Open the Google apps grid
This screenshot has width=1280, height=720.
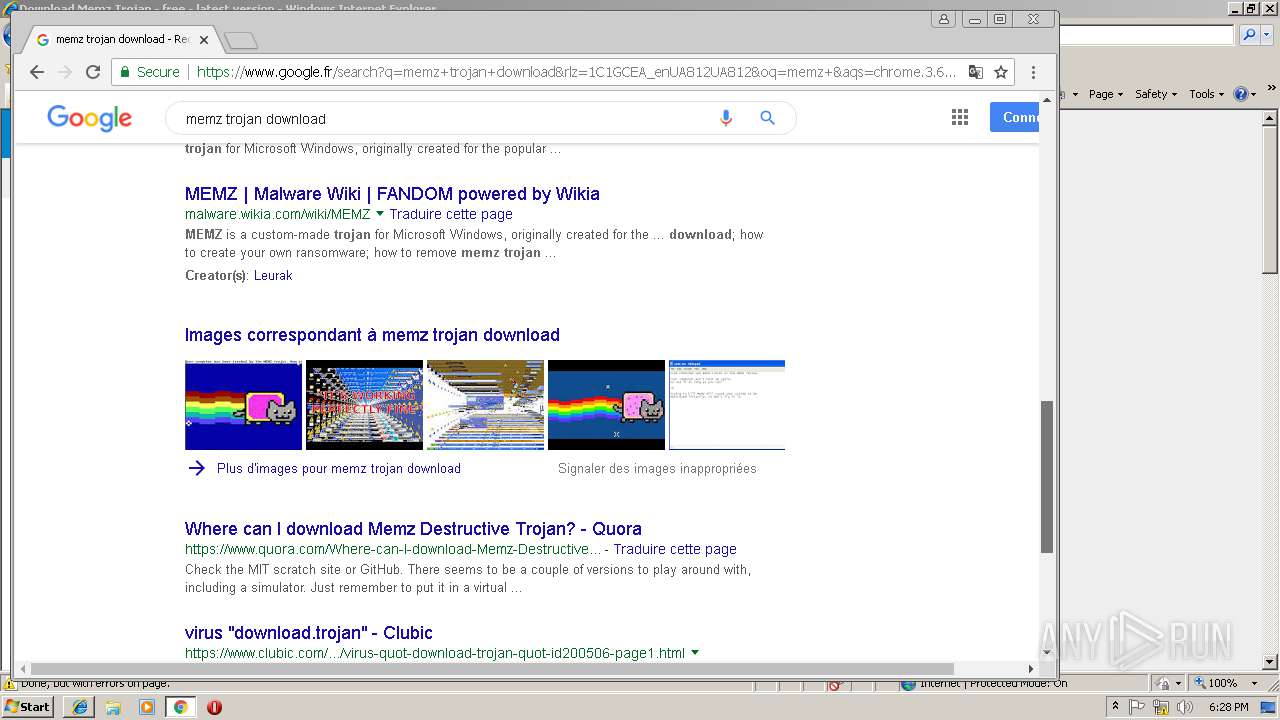(960, 118)
